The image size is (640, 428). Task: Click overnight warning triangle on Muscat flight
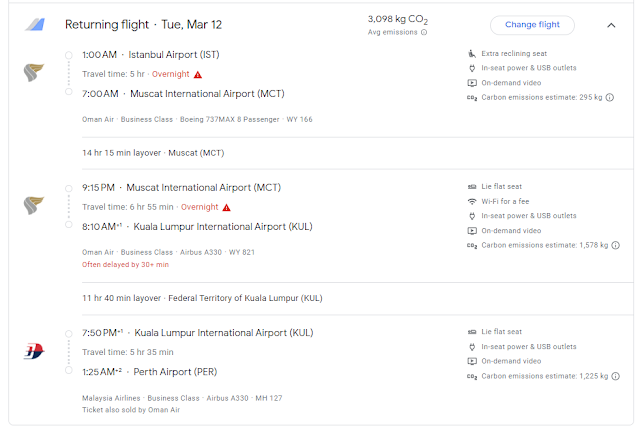click(x=227, y=207)
